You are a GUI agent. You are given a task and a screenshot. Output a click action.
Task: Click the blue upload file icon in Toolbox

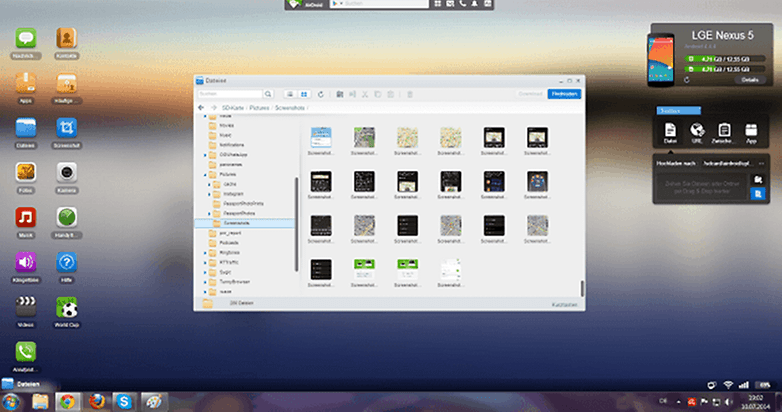[758, 194]
